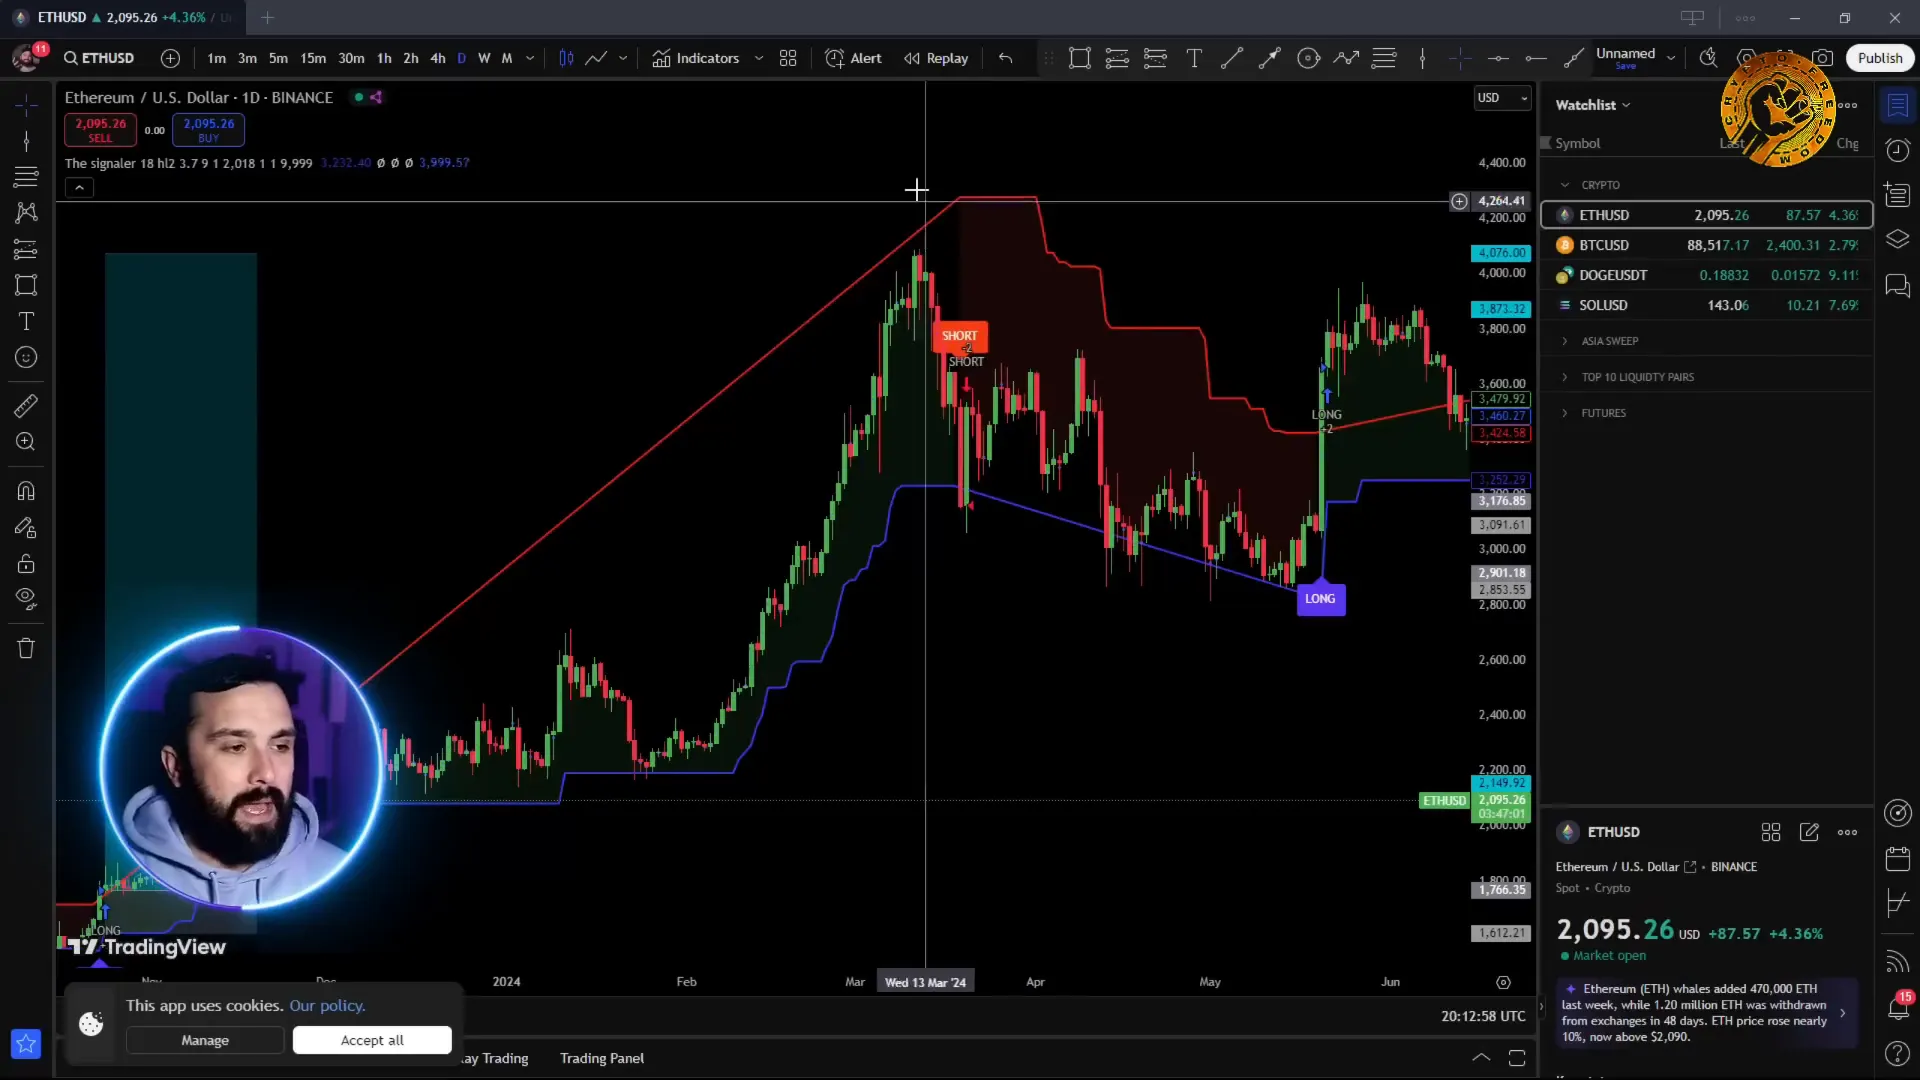1920x1080 pixels.
Task: Open the Indicators dialog
Action: tap(696, 58)
